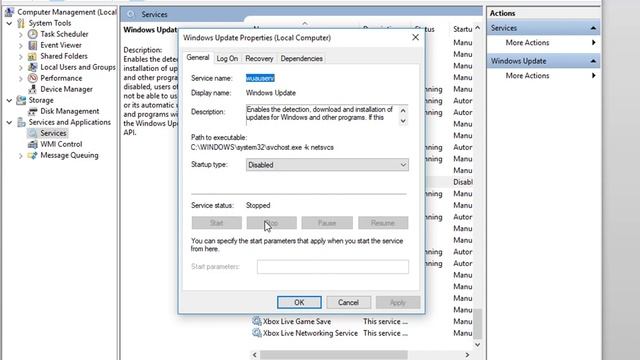The width and height of the screenshot is (640, 360).
Task: Collapse the Services and Applications node
Action: [x=9, y=122]
